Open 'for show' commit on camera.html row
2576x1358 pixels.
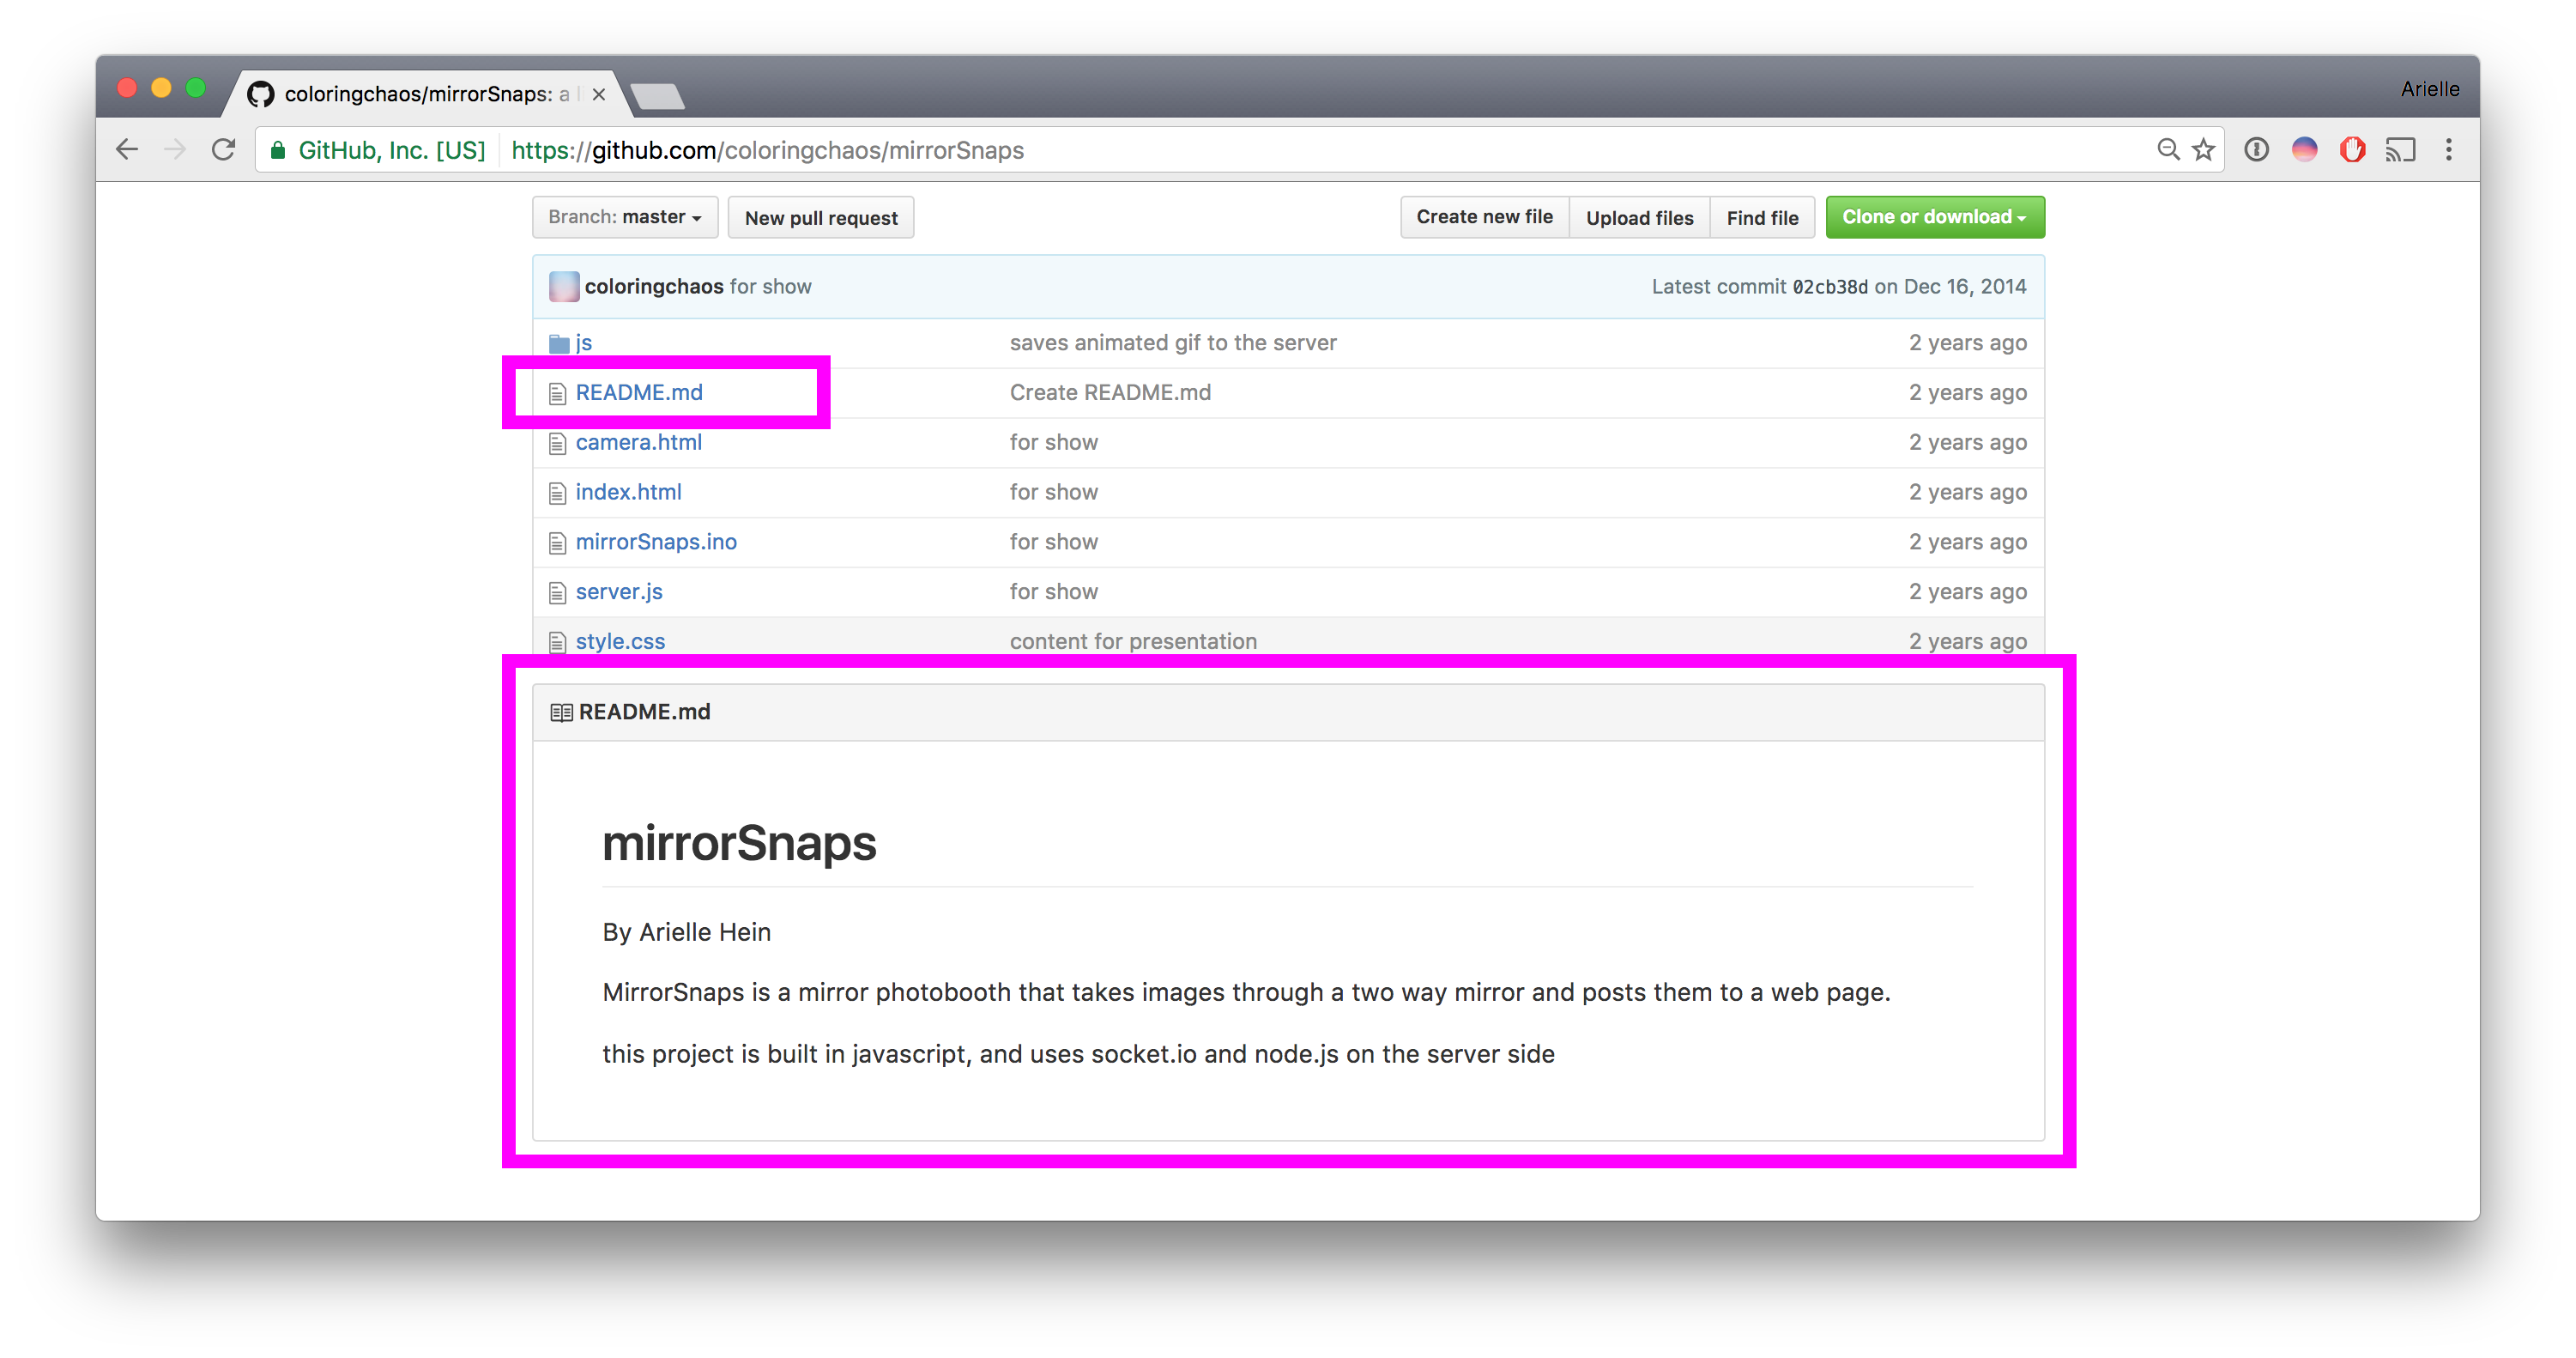1053,442
